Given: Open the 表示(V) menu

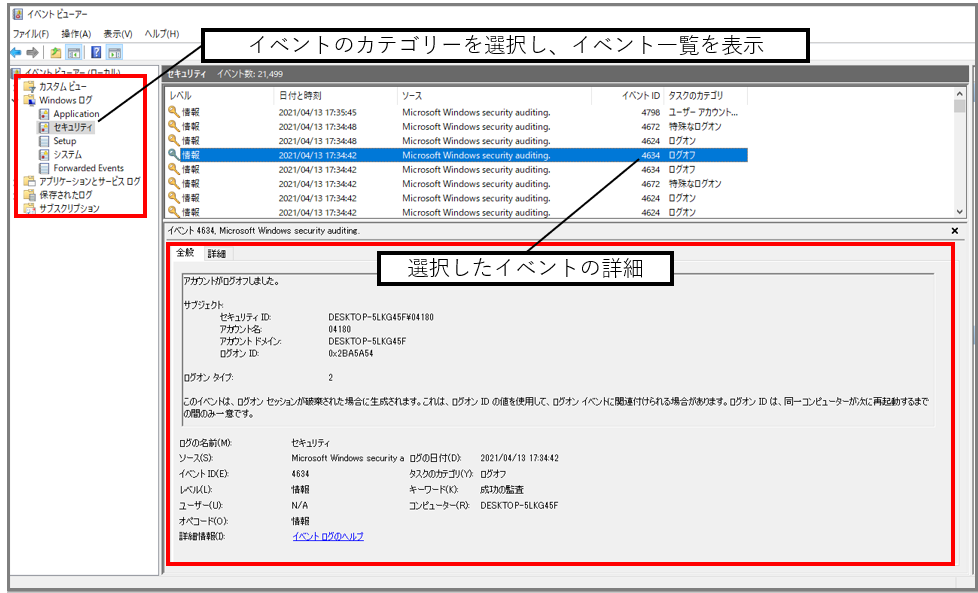Looking at the screenshot, I should tap(118, 34).
